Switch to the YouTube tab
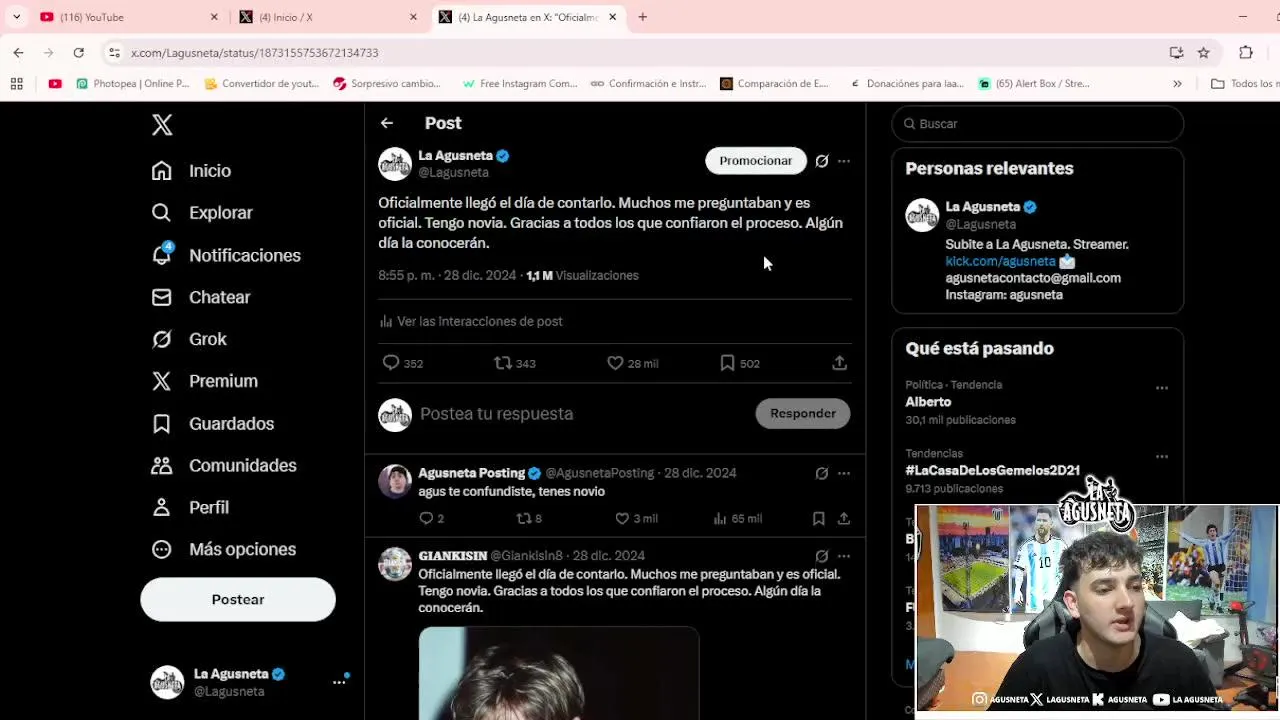 pyautogui.click(x=128, y=17)
